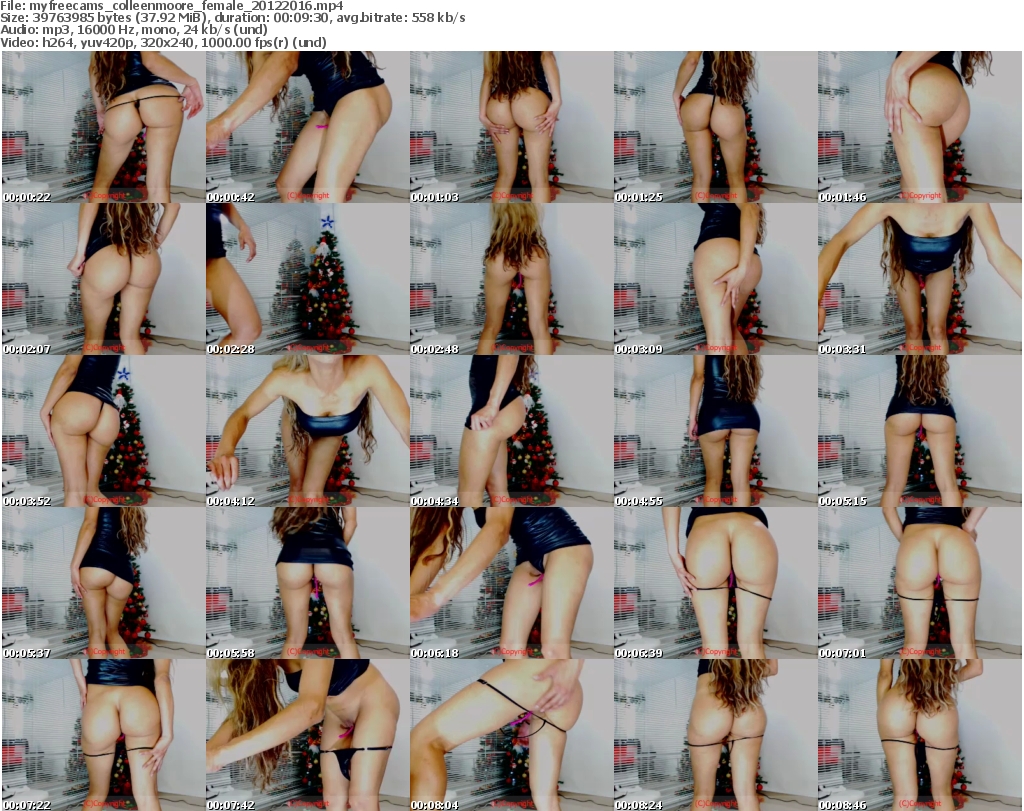Pick the frame stamped 00:05:37
1024x811 pixels.
[x=103, y=583]
